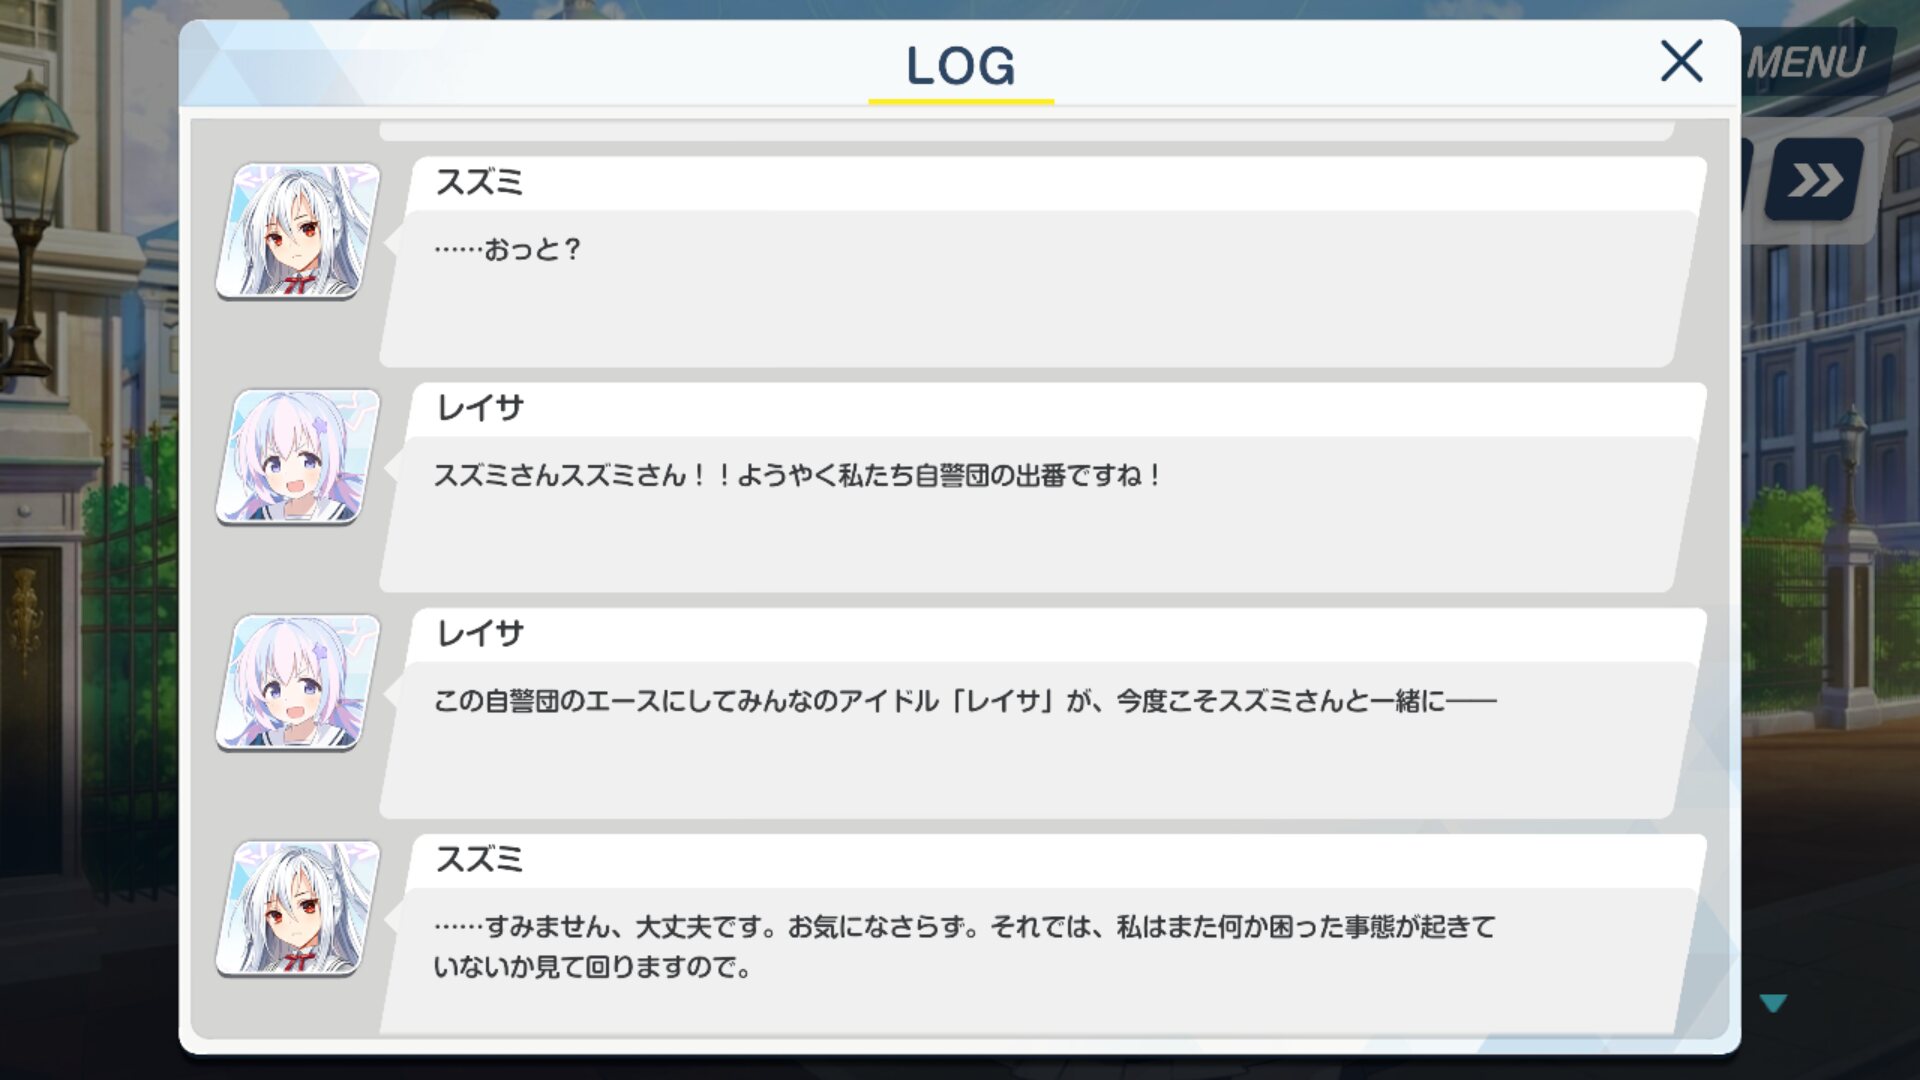Click the partially hidden button left of skip
1920x1080 pixels.
(1747, 180)
